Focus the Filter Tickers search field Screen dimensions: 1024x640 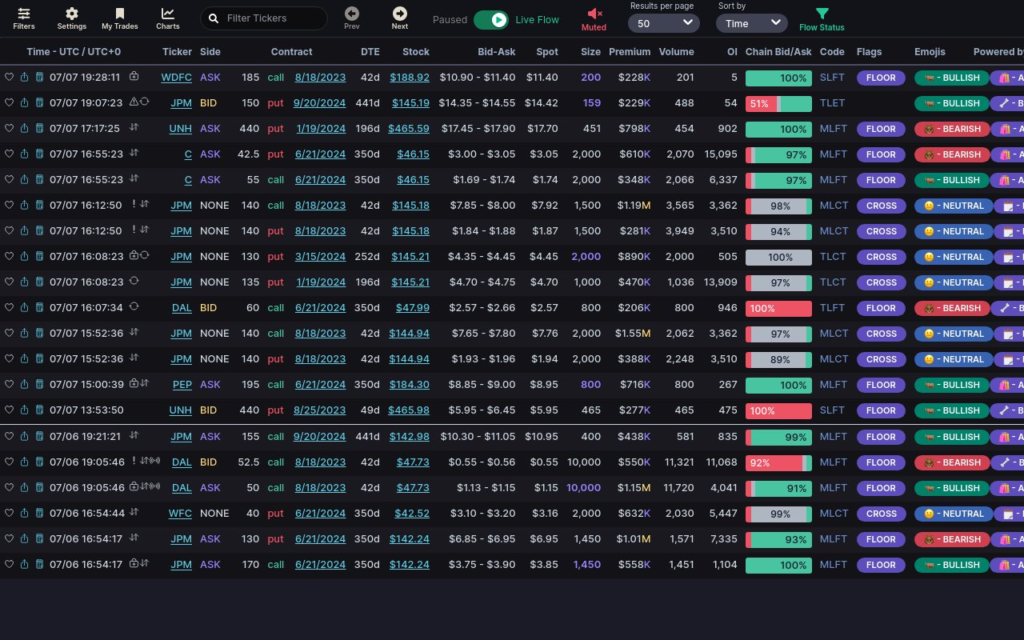264,18
